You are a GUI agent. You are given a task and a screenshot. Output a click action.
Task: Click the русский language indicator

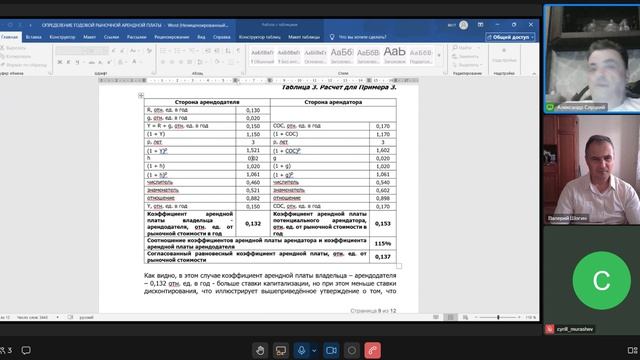86,317
